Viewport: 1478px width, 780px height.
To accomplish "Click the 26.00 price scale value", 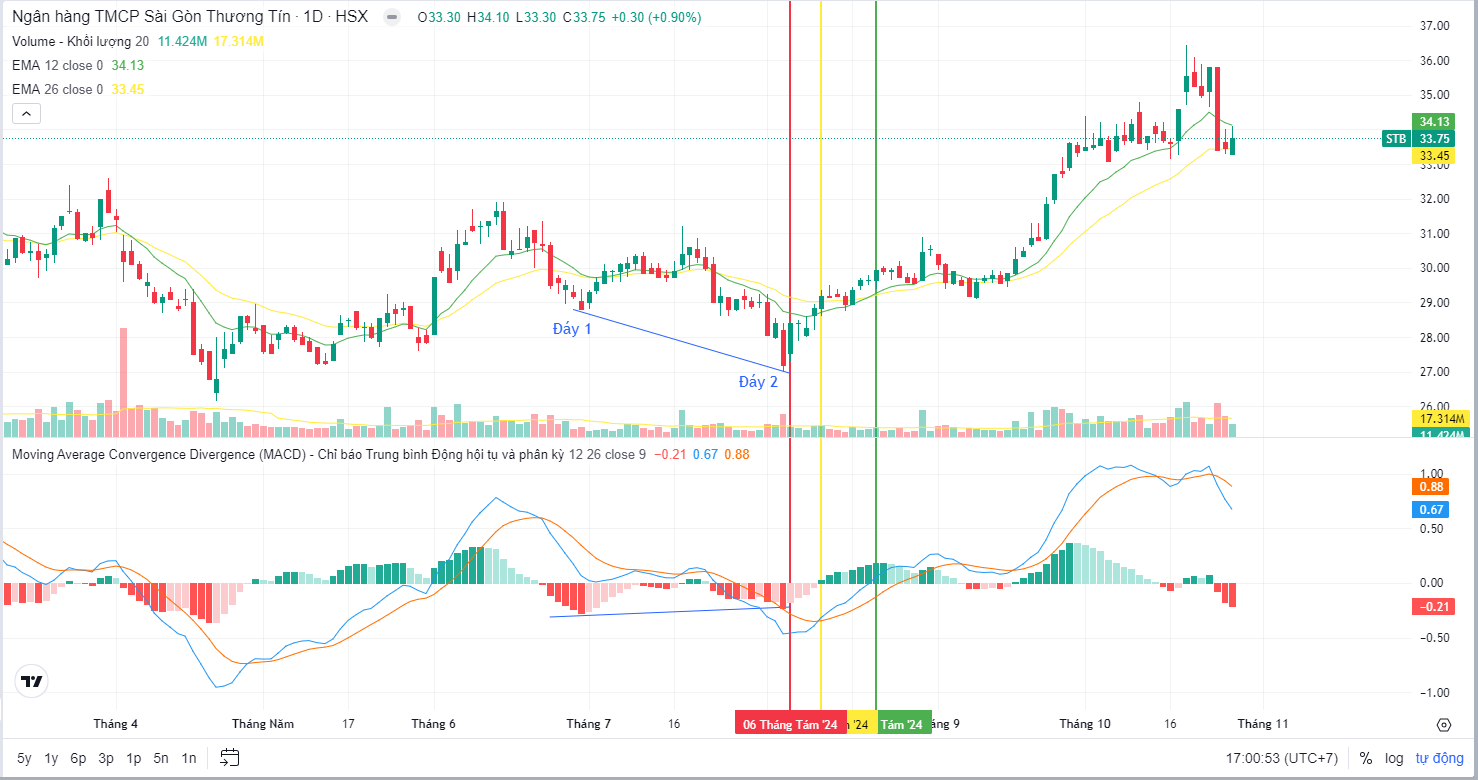I will coord(1435,406).
